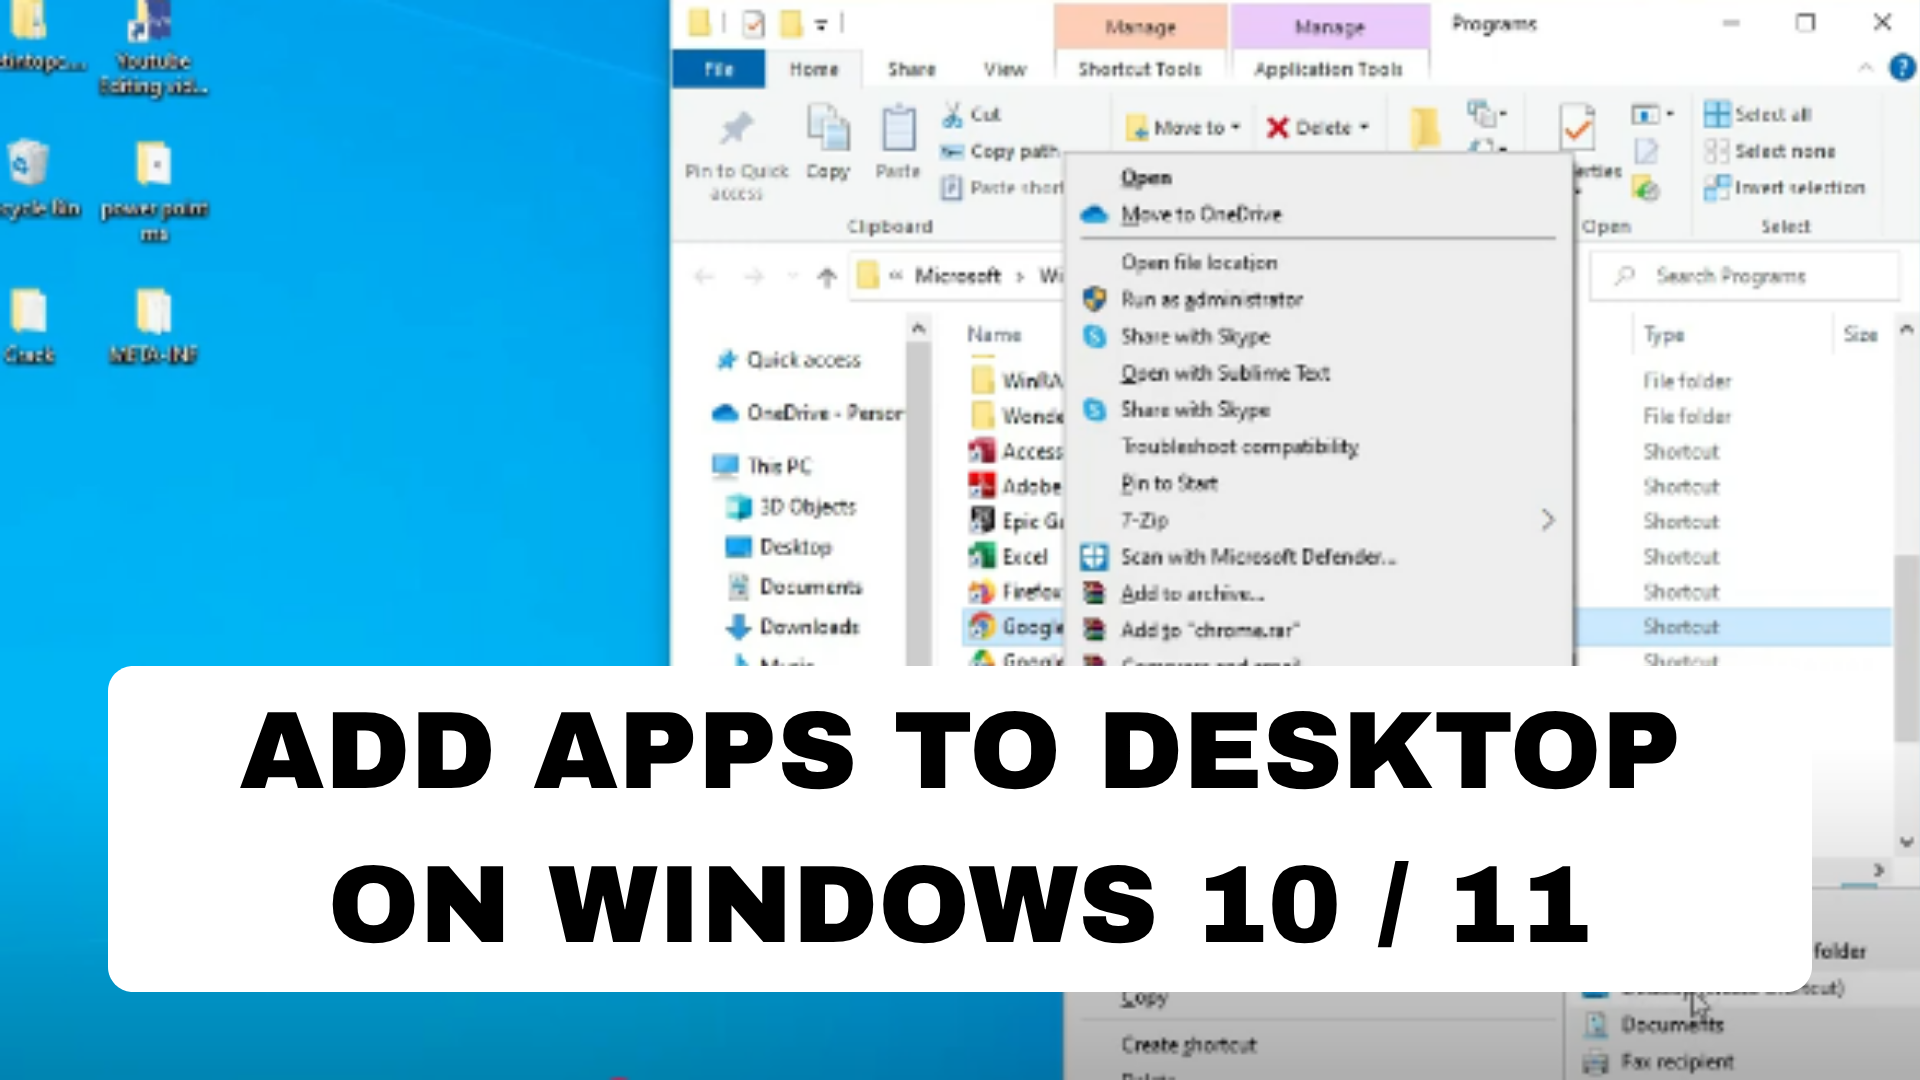The height and width of the screenshot is (1080, 1920).
Task: Click Create shortcut in the lower context menu
Action: (x=1189, y=1045)
